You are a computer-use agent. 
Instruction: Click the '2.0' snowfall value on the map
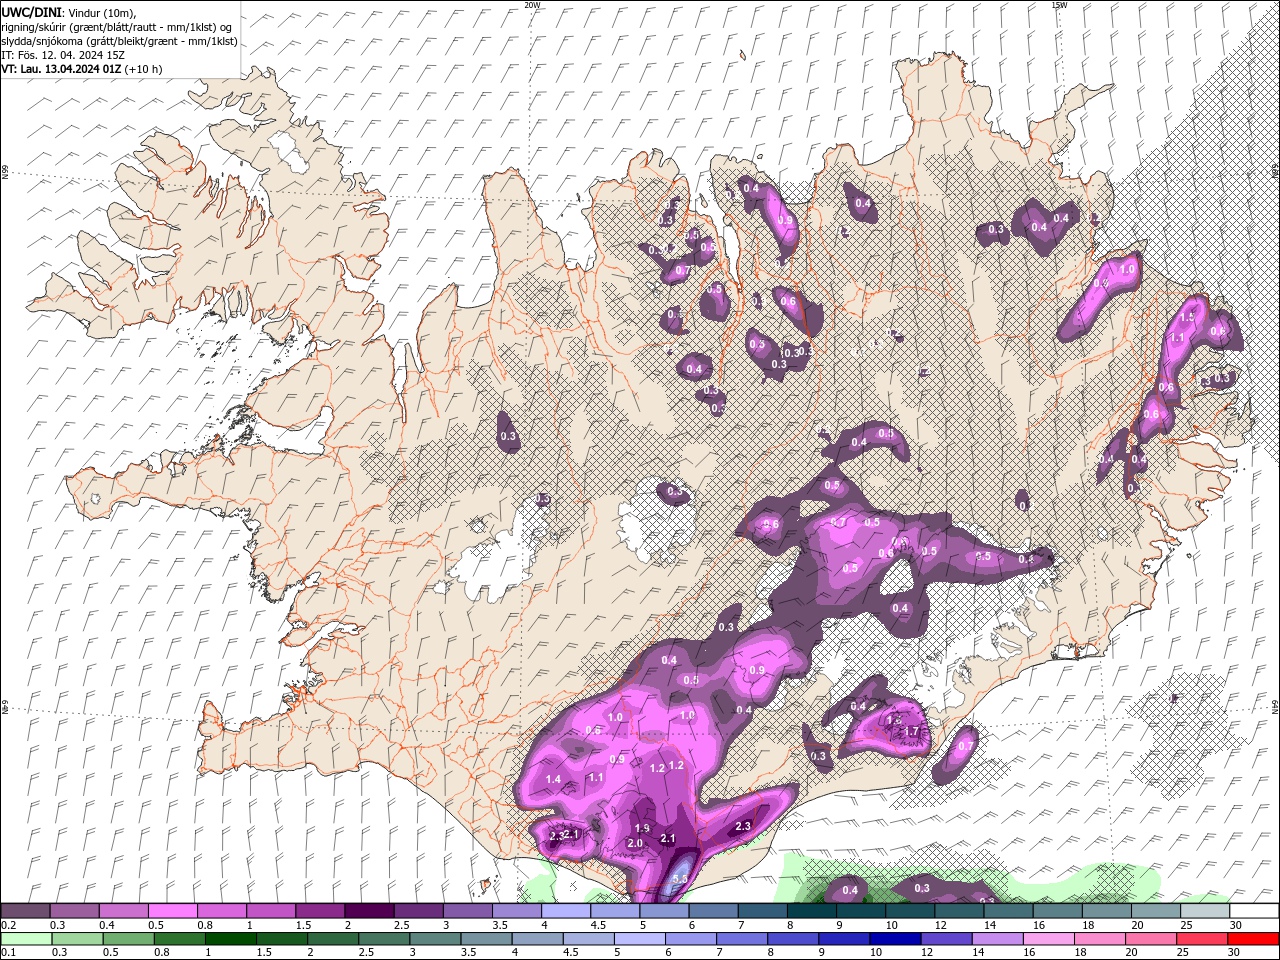tap(635, 843)
